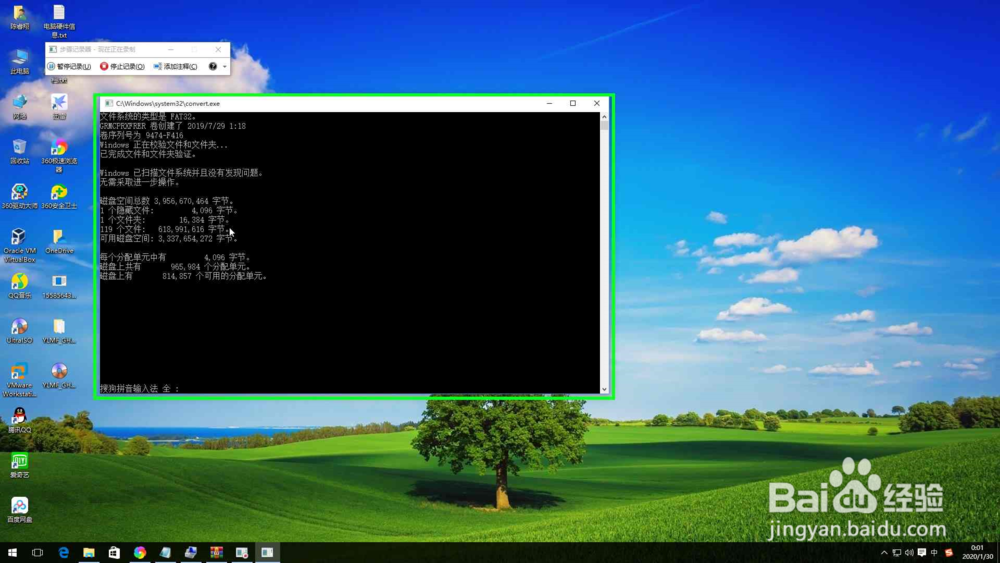Viewport: 1000px width, 563px height.
Task: Click the 搜狗拼音输入法 全 prompt line
Action: pos(139,388)
